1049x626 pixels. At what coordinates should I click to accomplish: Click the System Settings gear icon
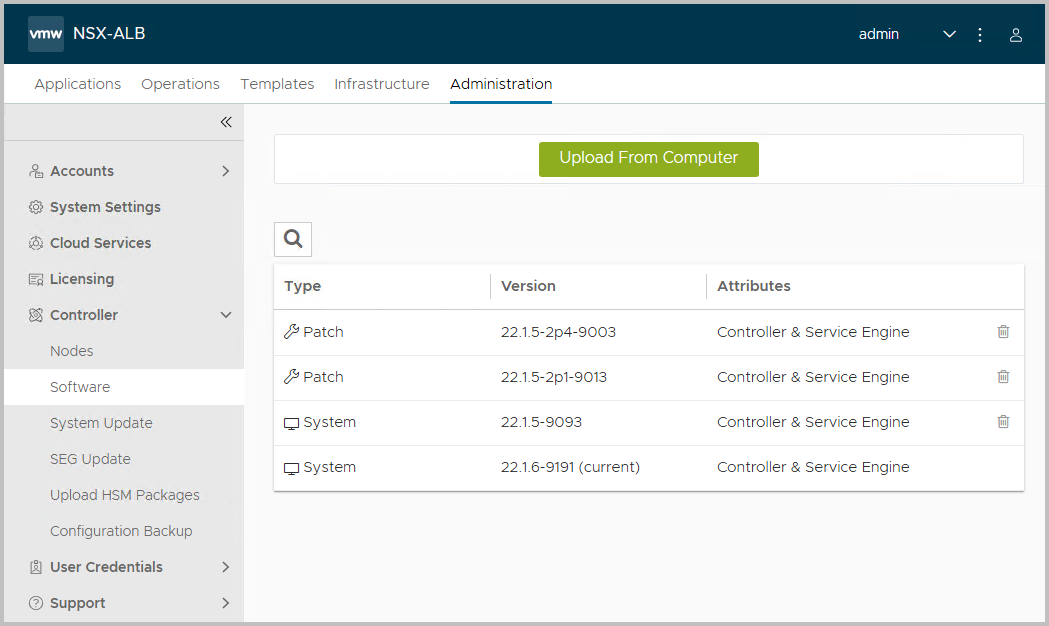pos(36,207)
